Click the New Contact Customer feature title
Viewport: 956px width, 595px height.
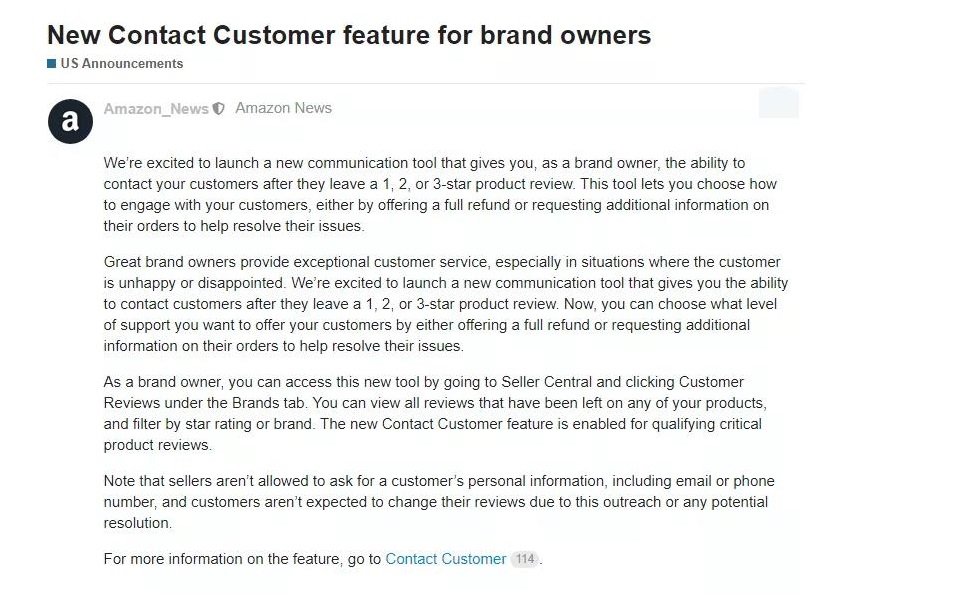tap(348, 35)
